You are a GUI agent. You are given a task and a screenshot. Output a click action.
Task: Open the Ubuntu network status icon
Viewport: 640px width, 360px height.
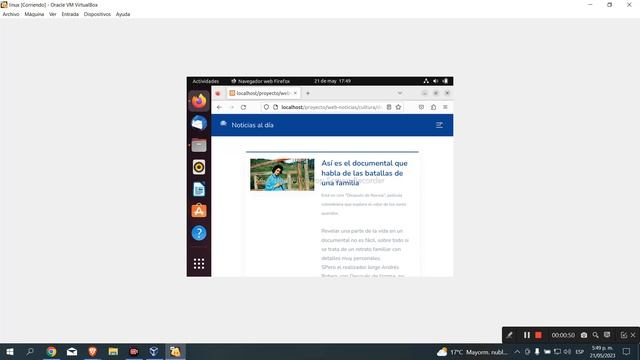click(426, 81)
